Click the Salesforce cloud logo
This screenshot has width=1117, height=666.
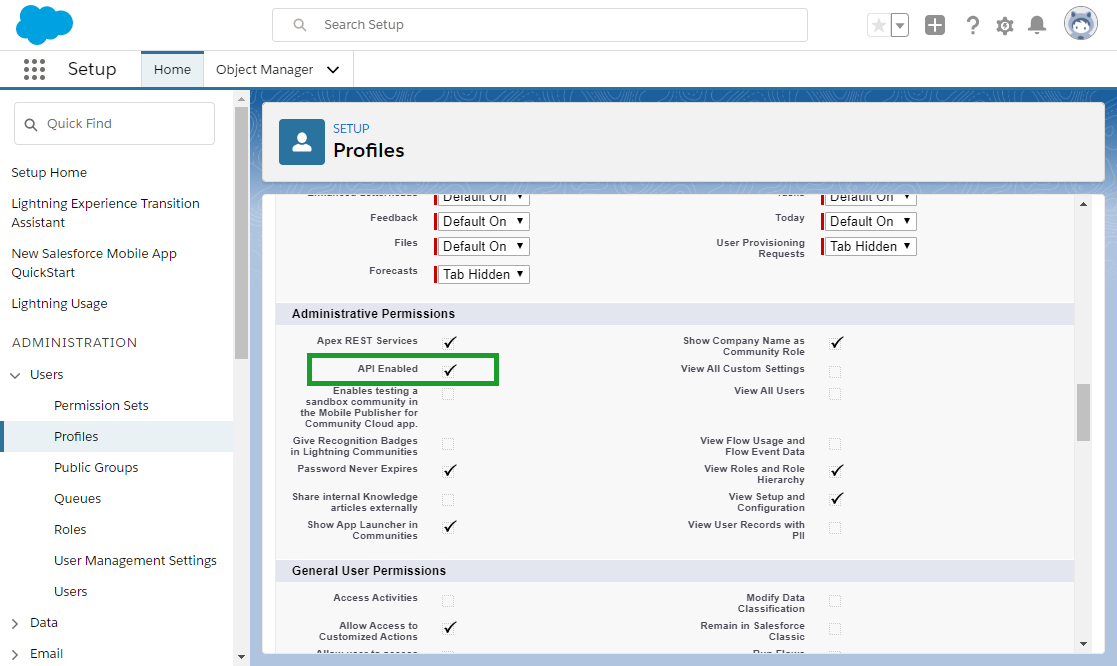[x=44, y=25]
